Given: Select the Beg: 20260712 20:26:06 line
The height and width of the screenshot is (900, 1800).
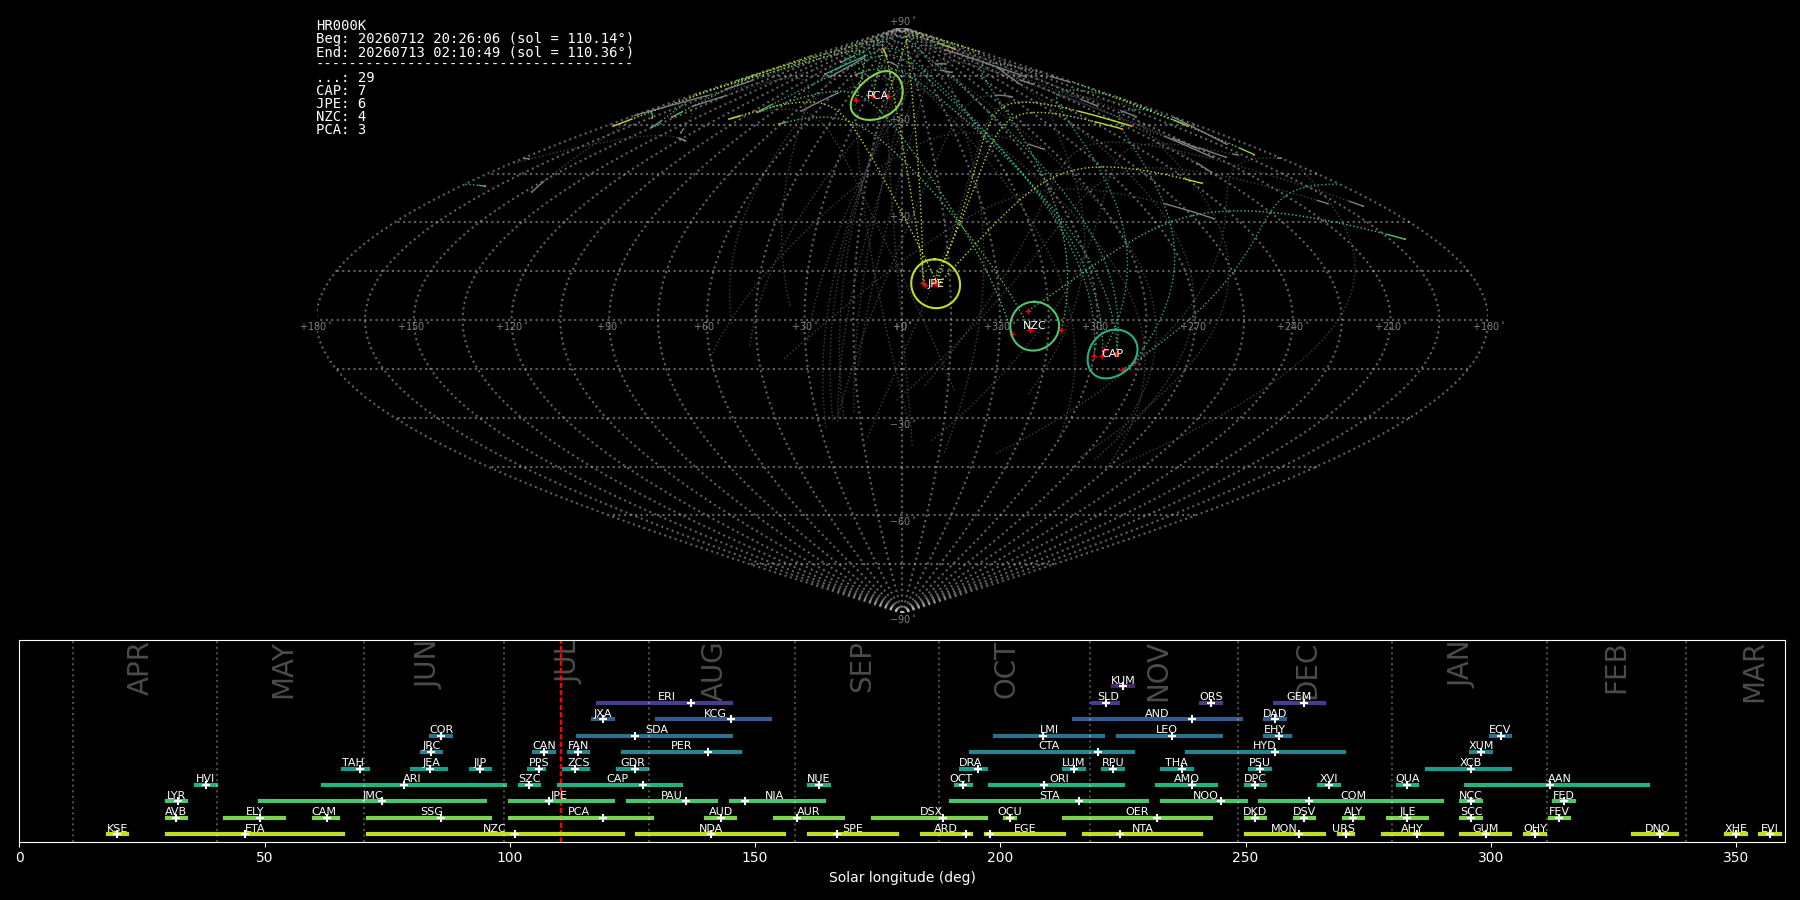Looking at the screenshot, I should [475, 39].
